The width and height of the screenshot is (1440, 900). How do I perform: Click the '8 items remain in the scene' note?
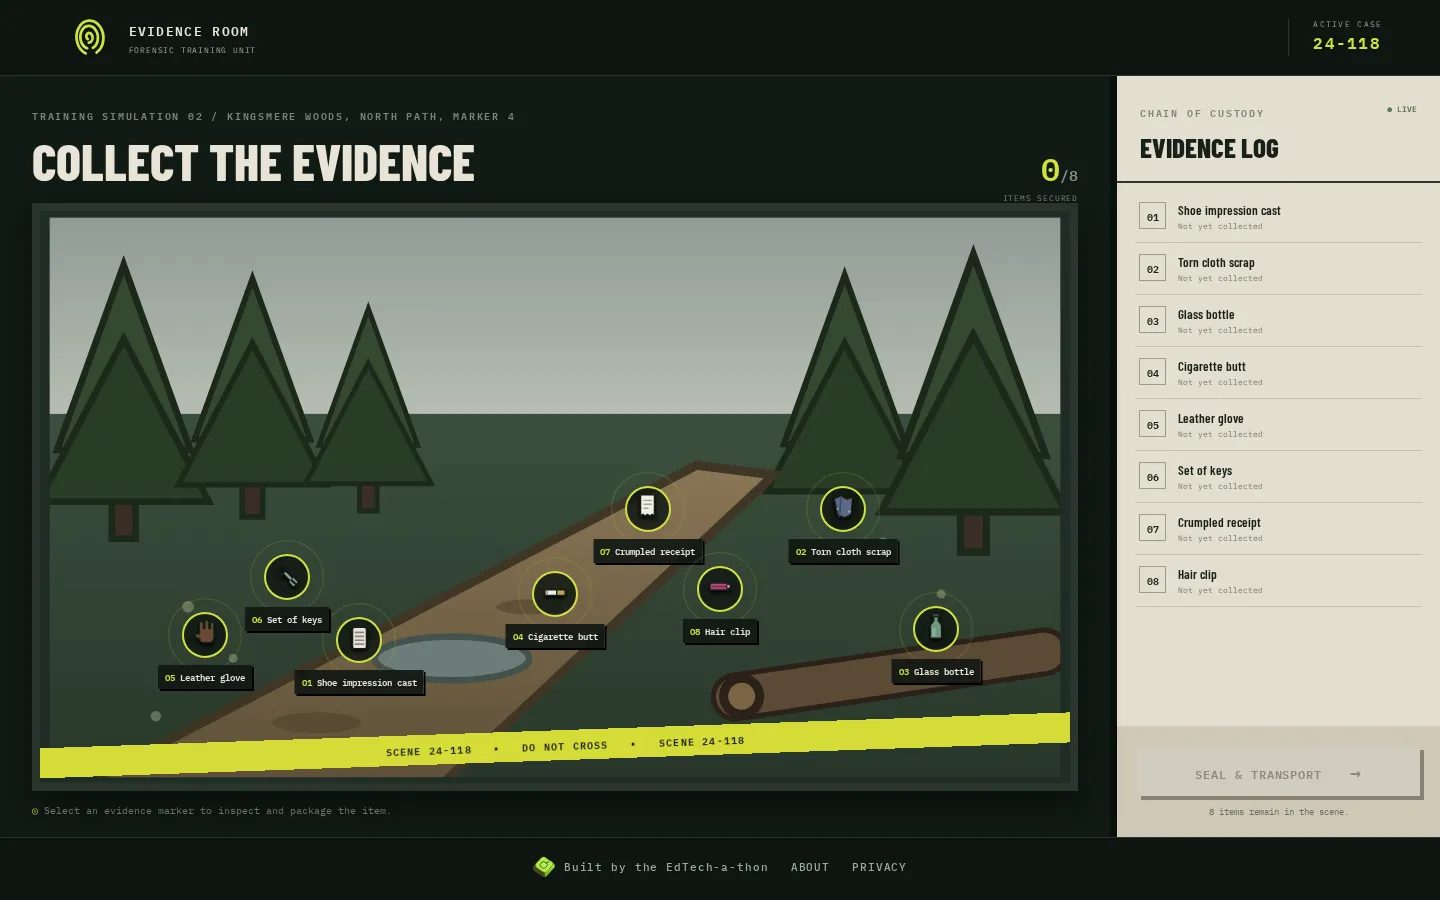(1278, 812)
